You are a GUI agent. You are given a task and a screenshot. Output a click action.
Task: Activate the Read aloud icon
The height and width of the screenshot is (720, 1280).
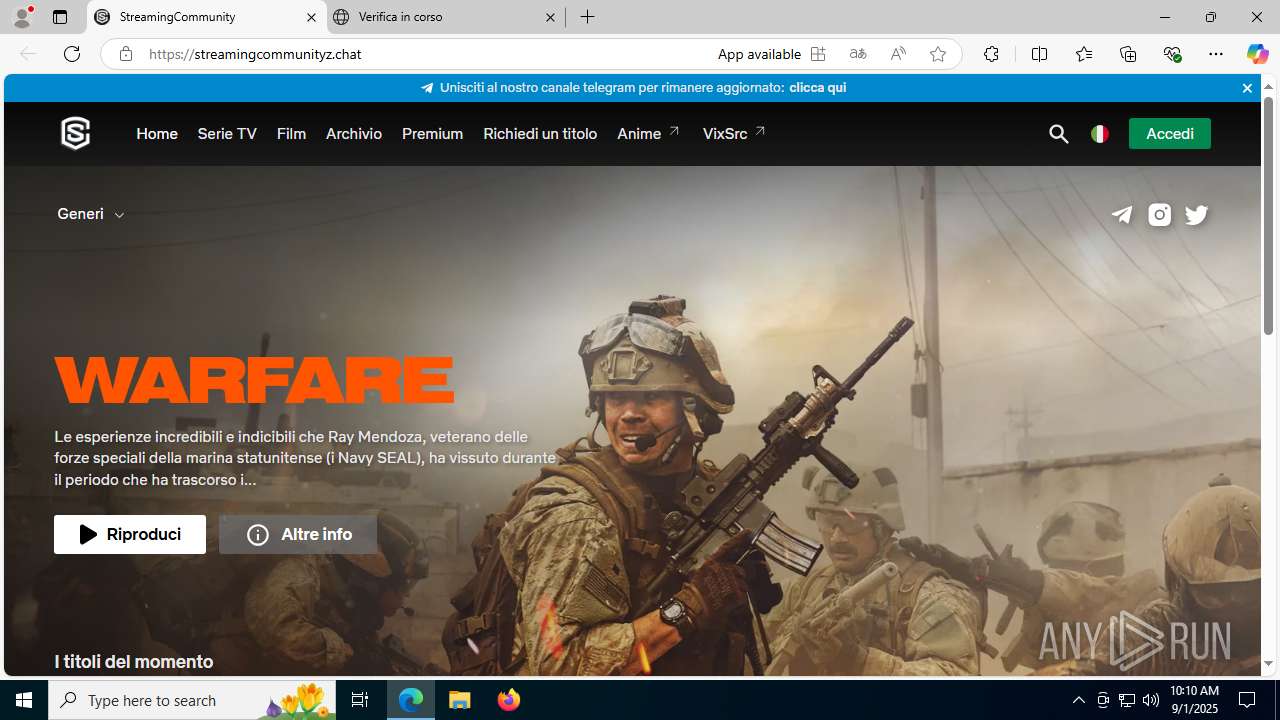pos(898,54)
